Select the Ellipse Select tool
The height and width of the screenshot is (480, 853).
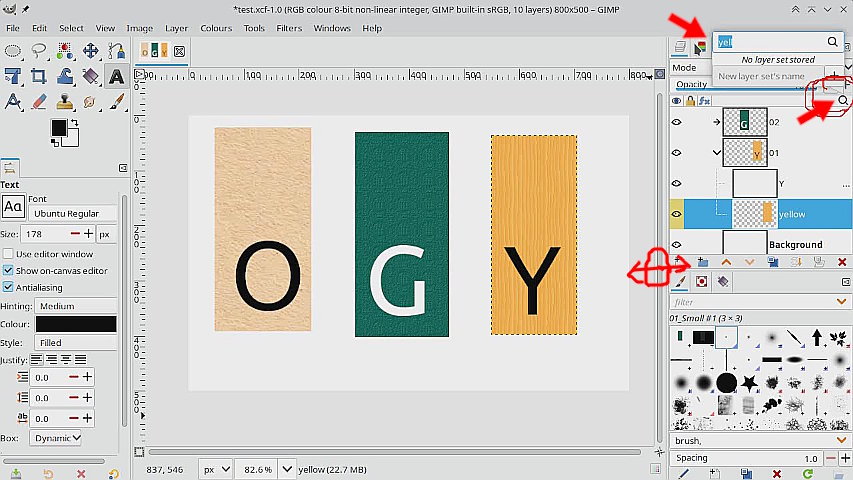pyautogui.click(x=13, y=50)
